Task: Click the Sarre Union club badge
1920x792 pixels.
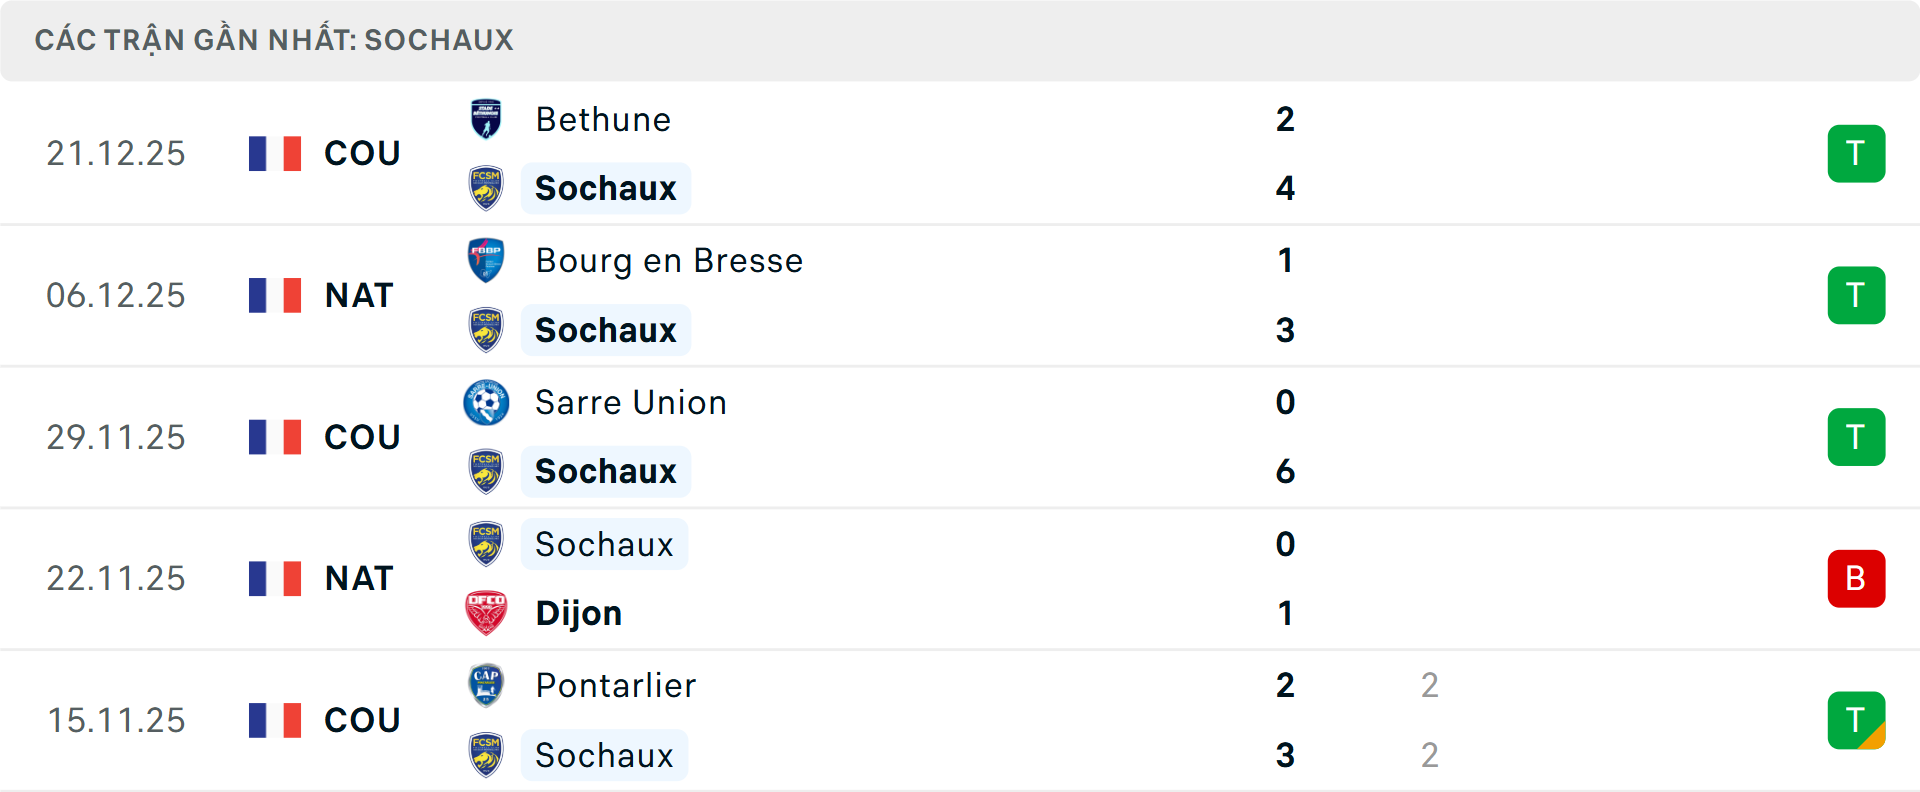Action: (x=486, y=402)
